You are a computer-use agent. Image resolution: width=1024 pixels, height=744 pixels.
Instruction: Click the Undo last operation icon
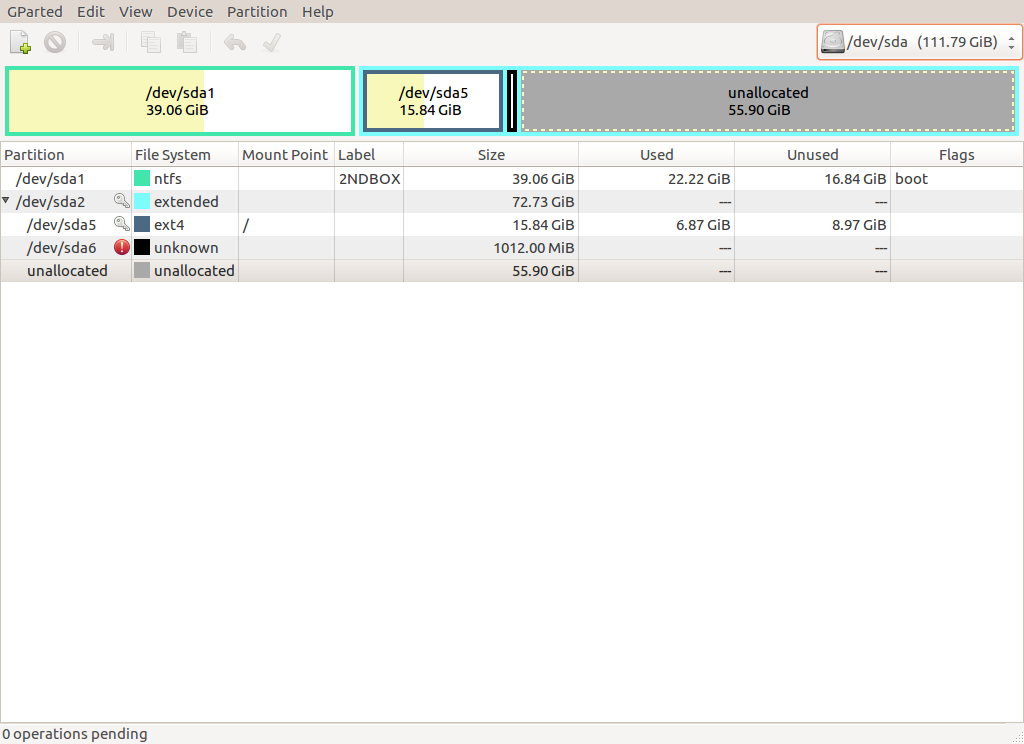coord(235,43)
